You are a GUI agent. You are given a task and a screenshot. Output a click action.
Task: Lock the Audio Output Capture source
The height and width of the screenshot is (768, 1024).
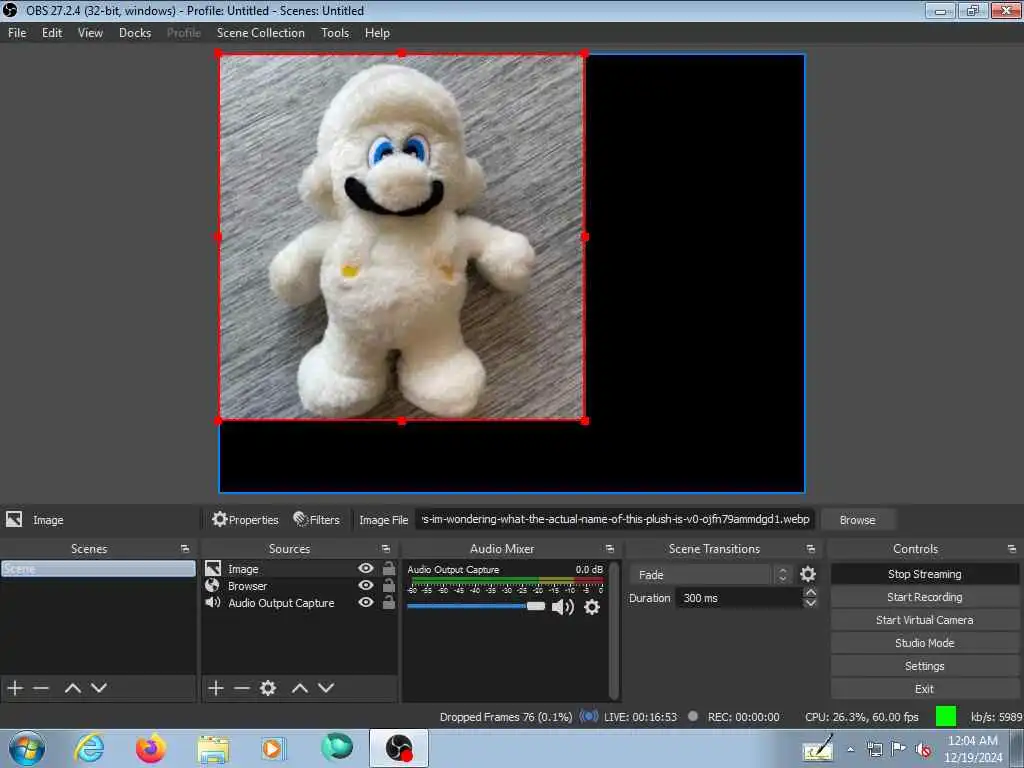click(x=389, y=602)
